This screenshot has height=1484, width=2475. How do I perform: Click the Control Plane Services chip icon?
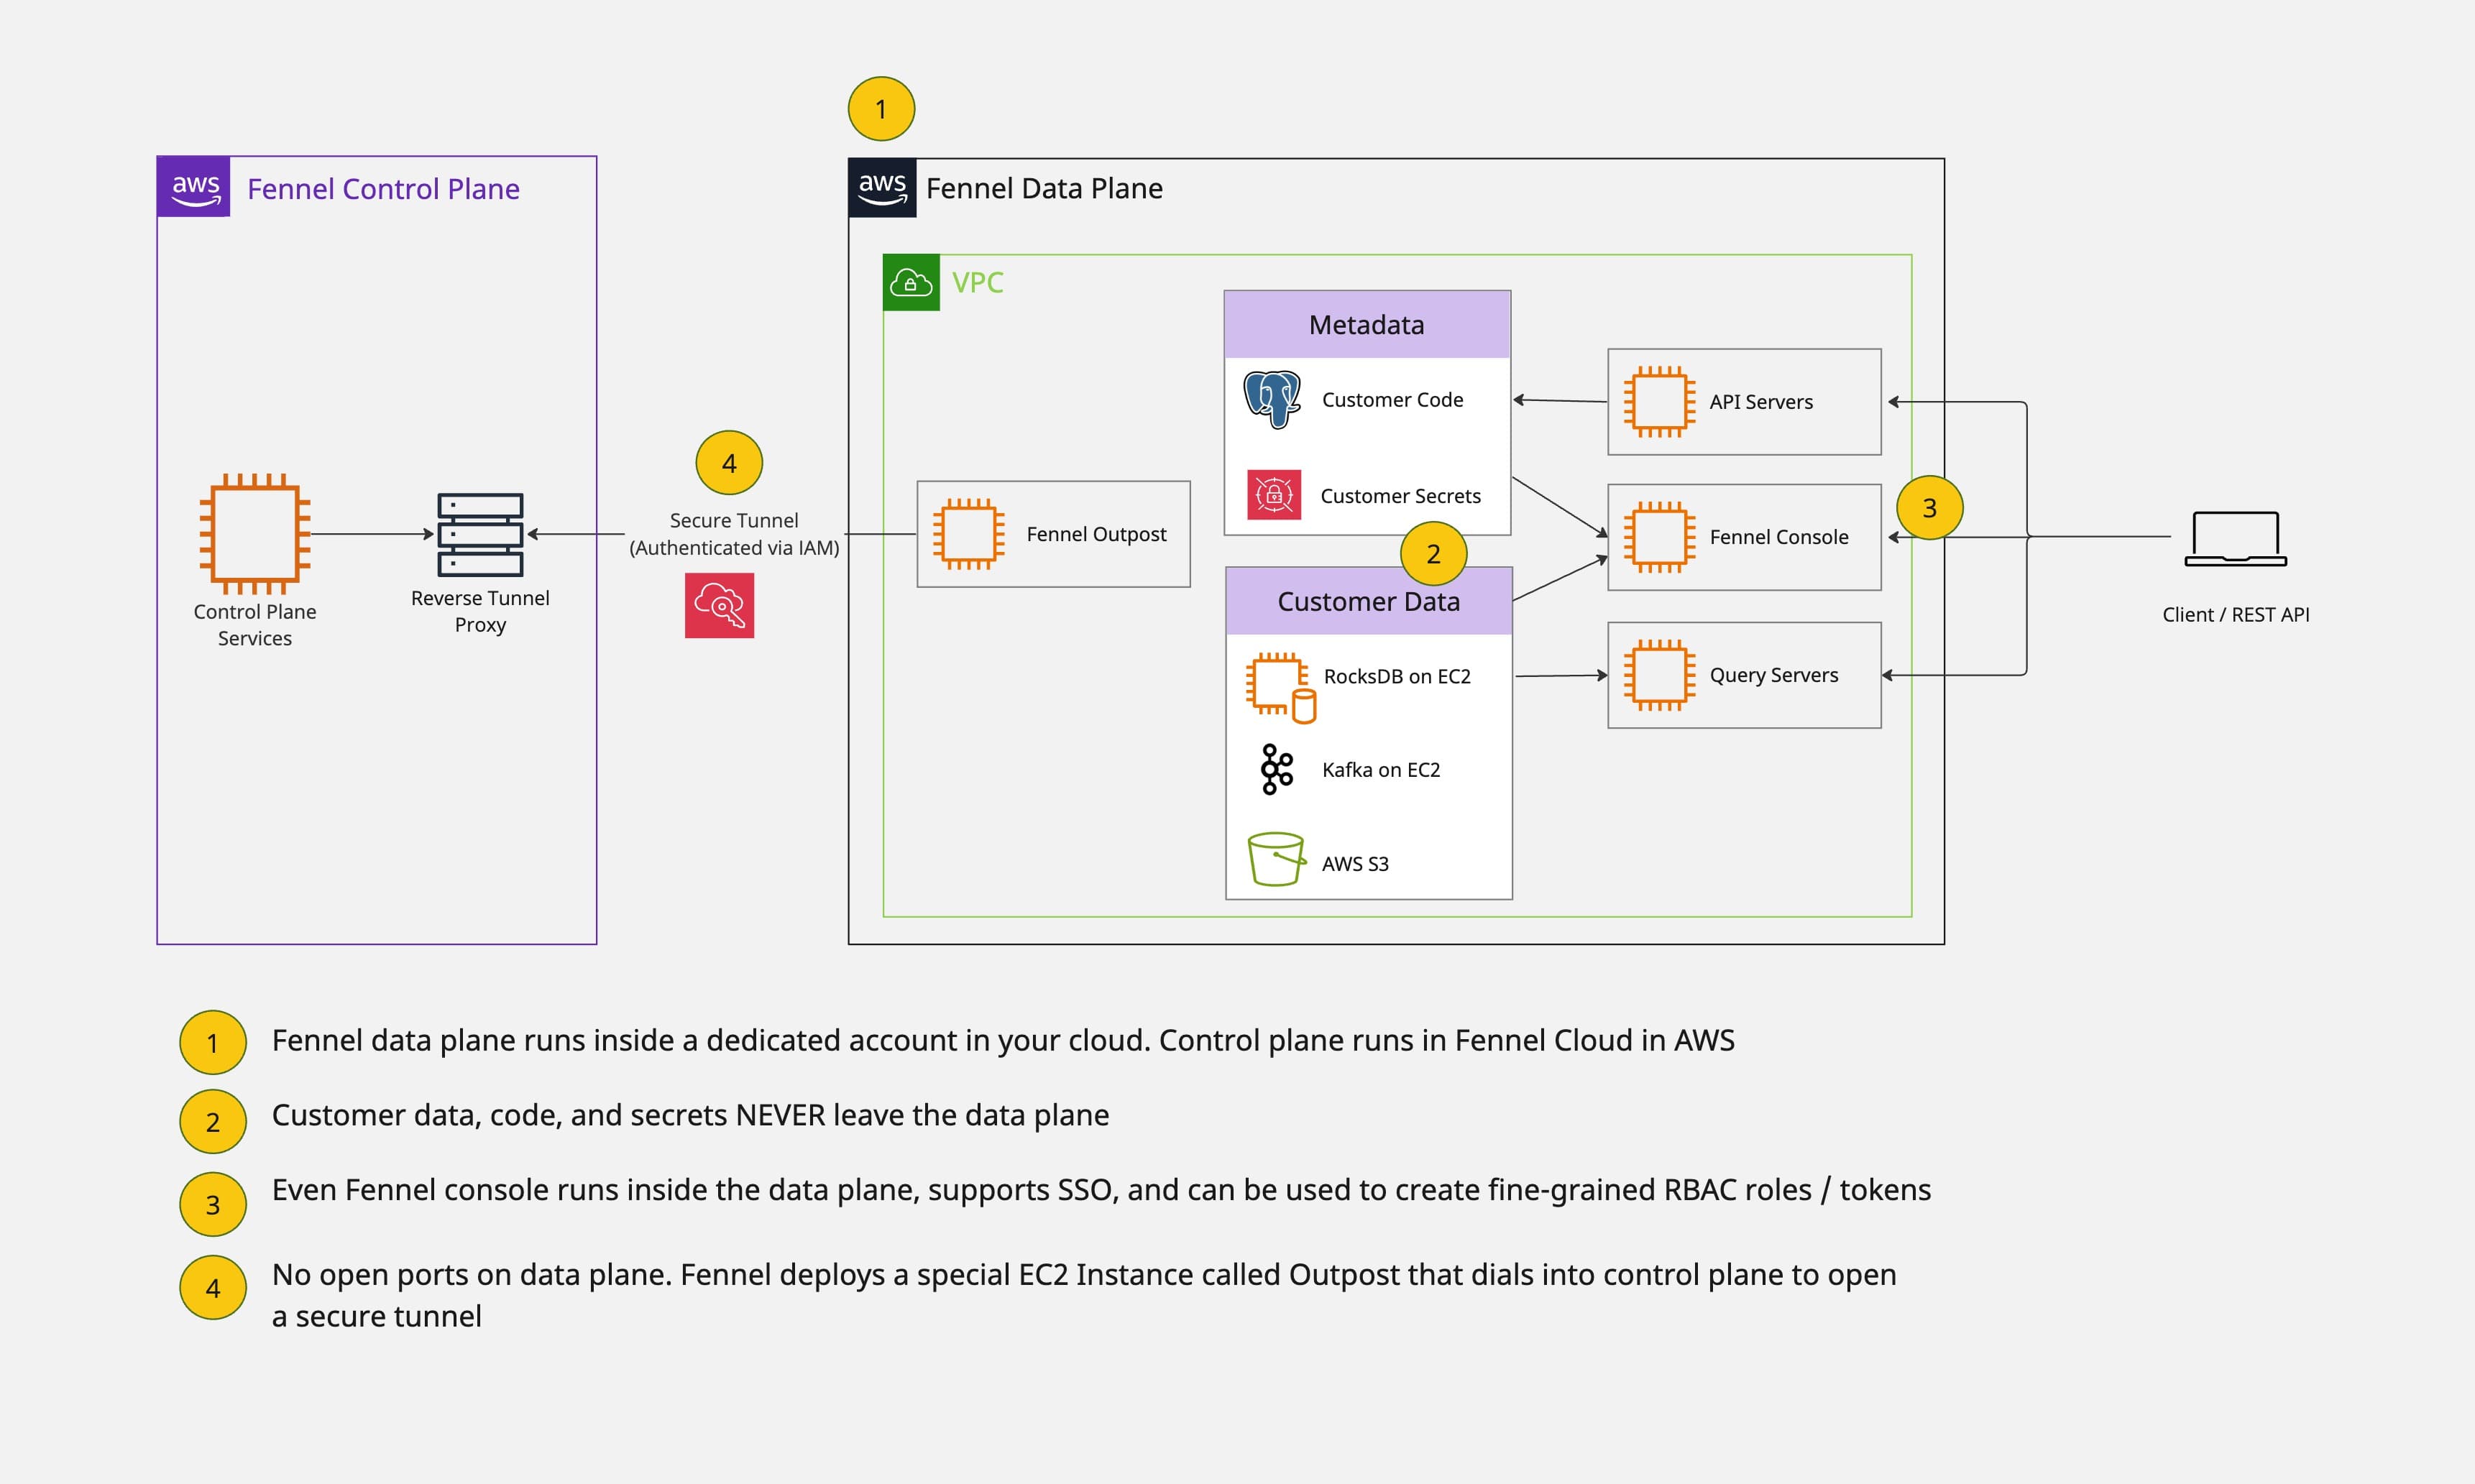coord(255,534)
